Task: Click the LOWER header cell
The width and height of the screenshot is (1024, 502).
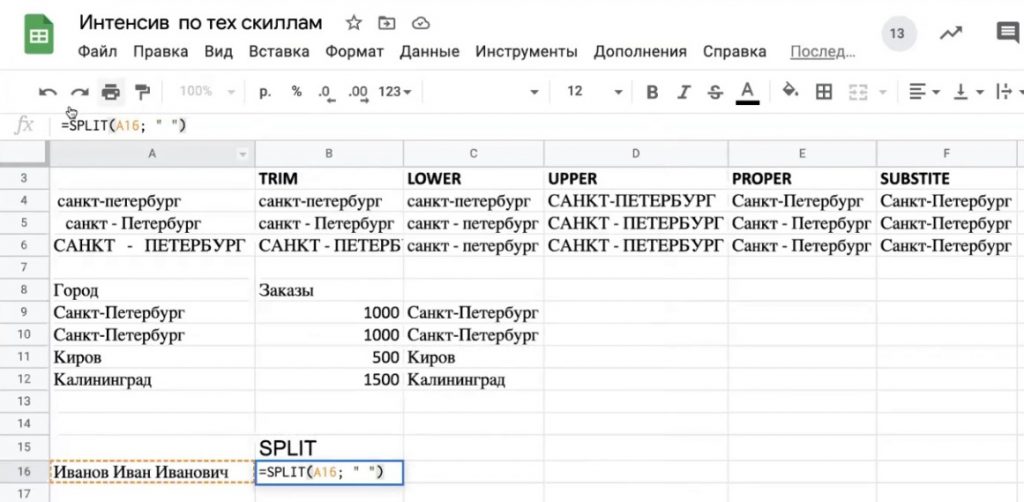Action: tap(473, 178)
